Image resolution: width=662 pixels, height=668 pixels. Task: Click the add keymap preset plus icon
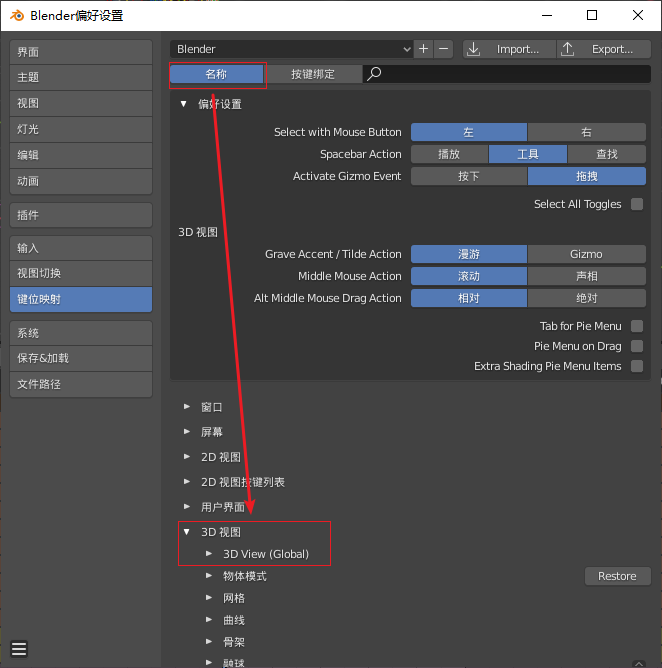pos(423,49)
